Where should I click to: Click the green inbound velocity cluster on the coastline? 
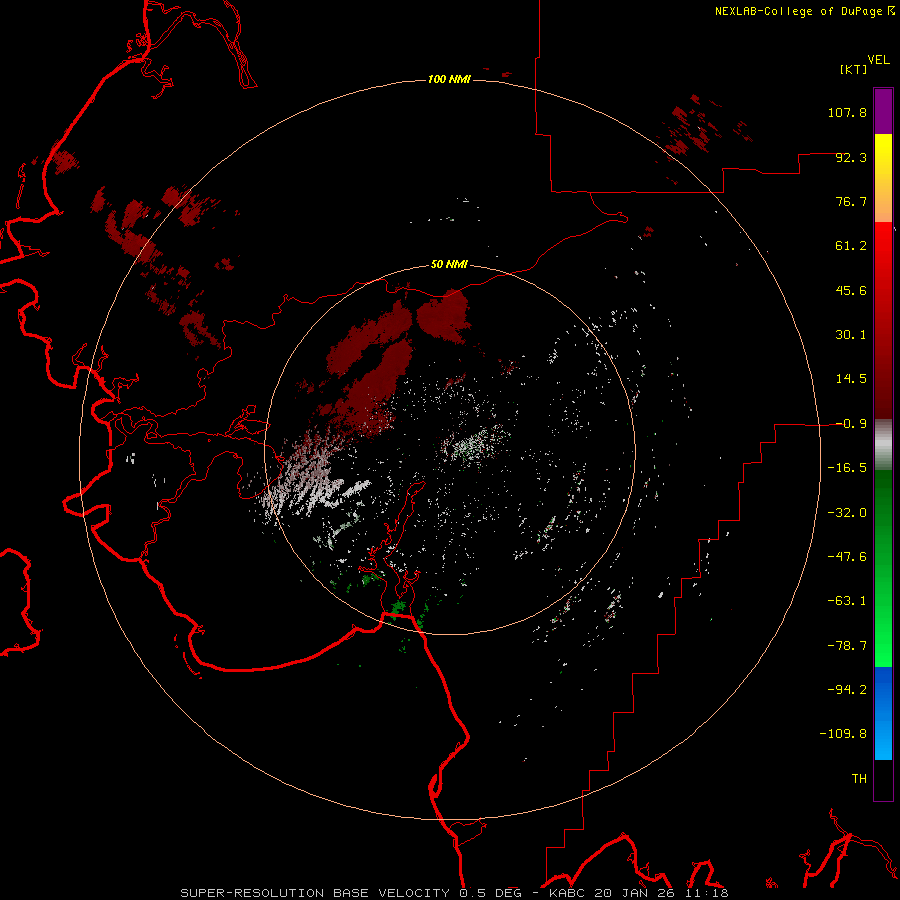click(x=397, y=607)
